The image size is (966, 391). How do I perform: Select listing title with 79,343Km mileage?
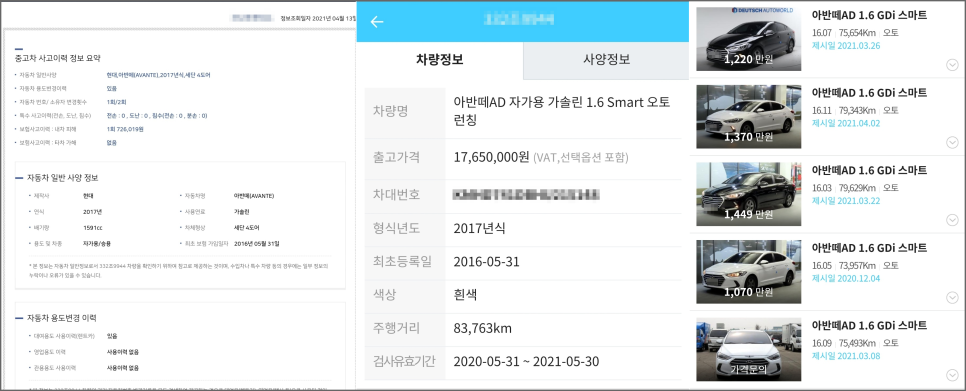(869, 93)
